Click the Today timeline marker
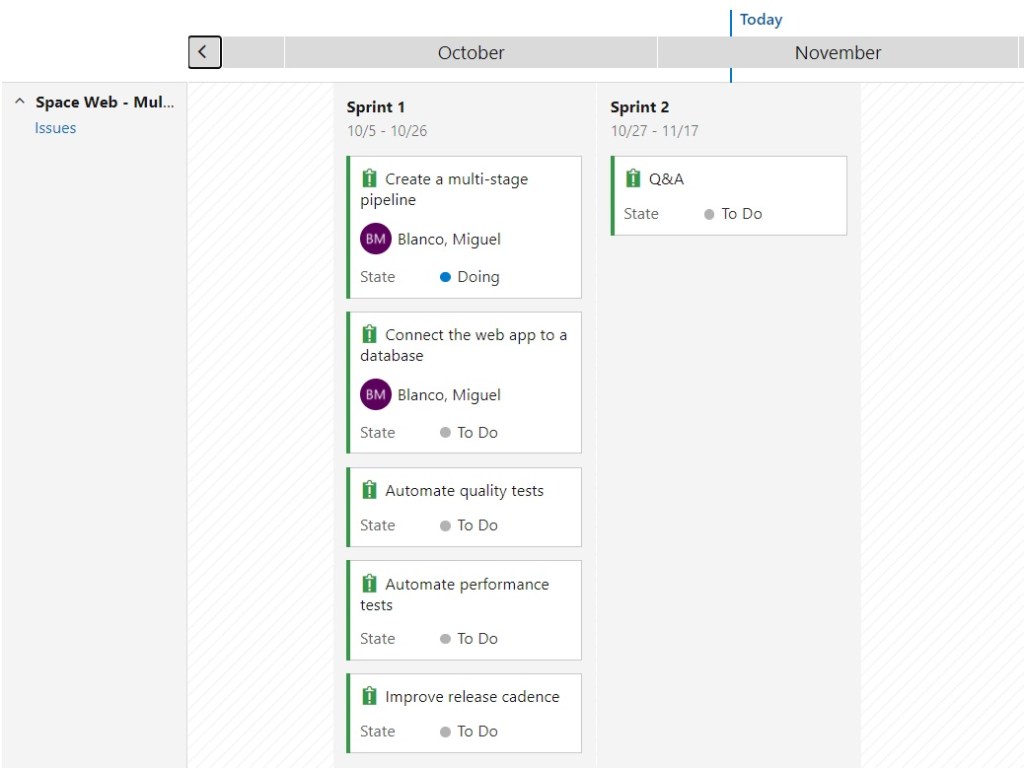1024x768 pixels. pyautogui.click(x=760, y=20)
